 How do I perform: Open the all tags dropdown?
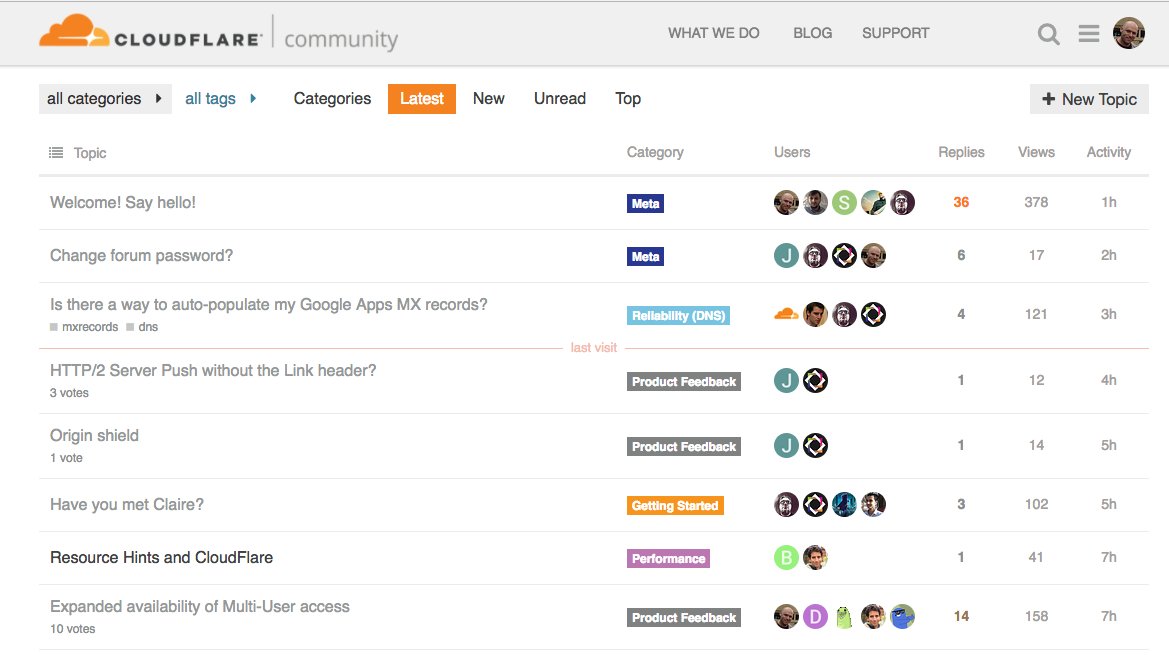tap(221, 98)
